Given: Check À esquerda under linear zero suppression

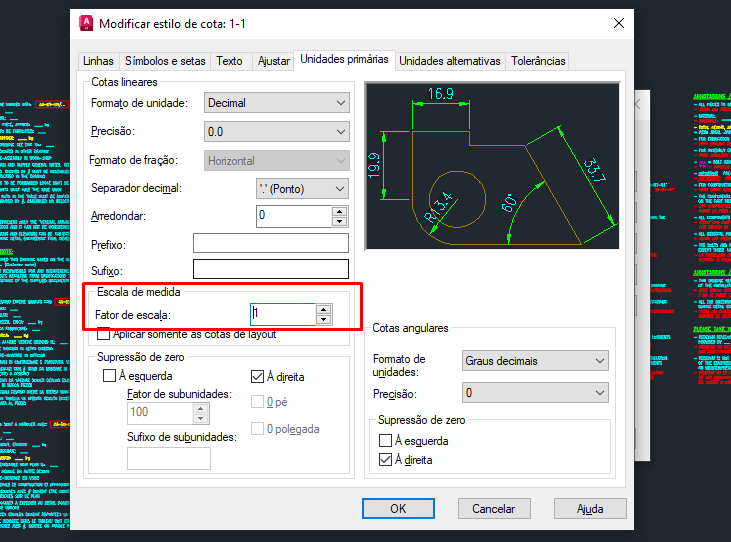Looking at the screenshot, I should (x=110, y=377).
